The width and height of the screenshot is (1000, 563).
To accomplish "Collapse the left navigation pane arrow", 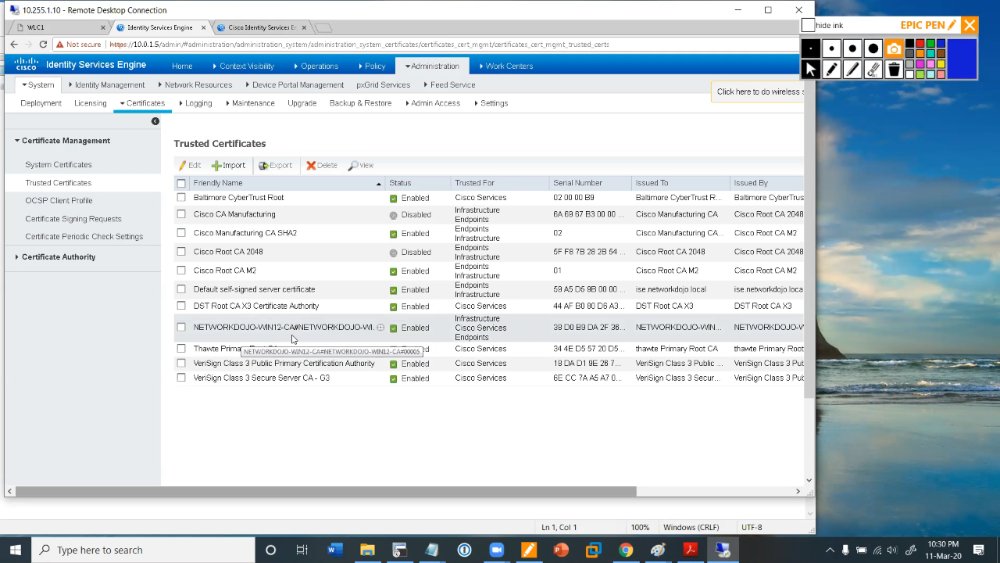I will [155, 121].
